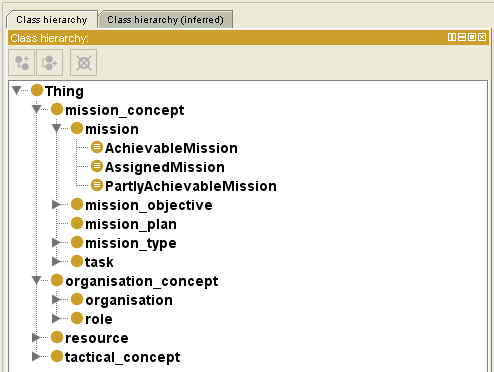Collapse the mission node
The width and height of the screenshot is (494, 372).
56,128
